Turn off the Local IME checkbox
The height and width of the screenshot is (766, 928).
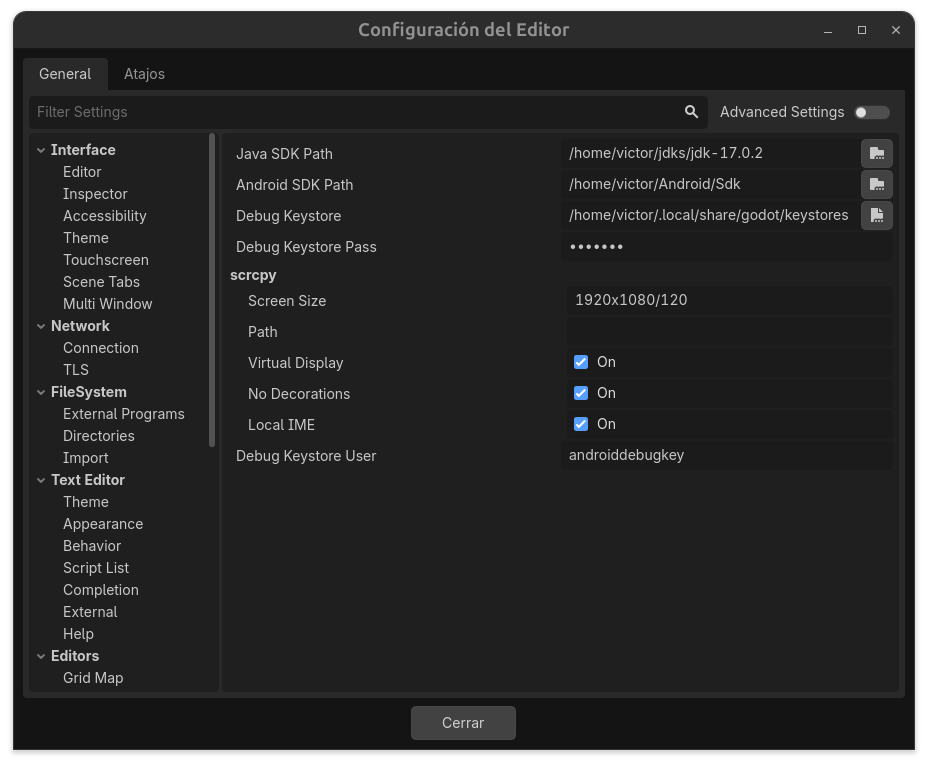[580, 424]
